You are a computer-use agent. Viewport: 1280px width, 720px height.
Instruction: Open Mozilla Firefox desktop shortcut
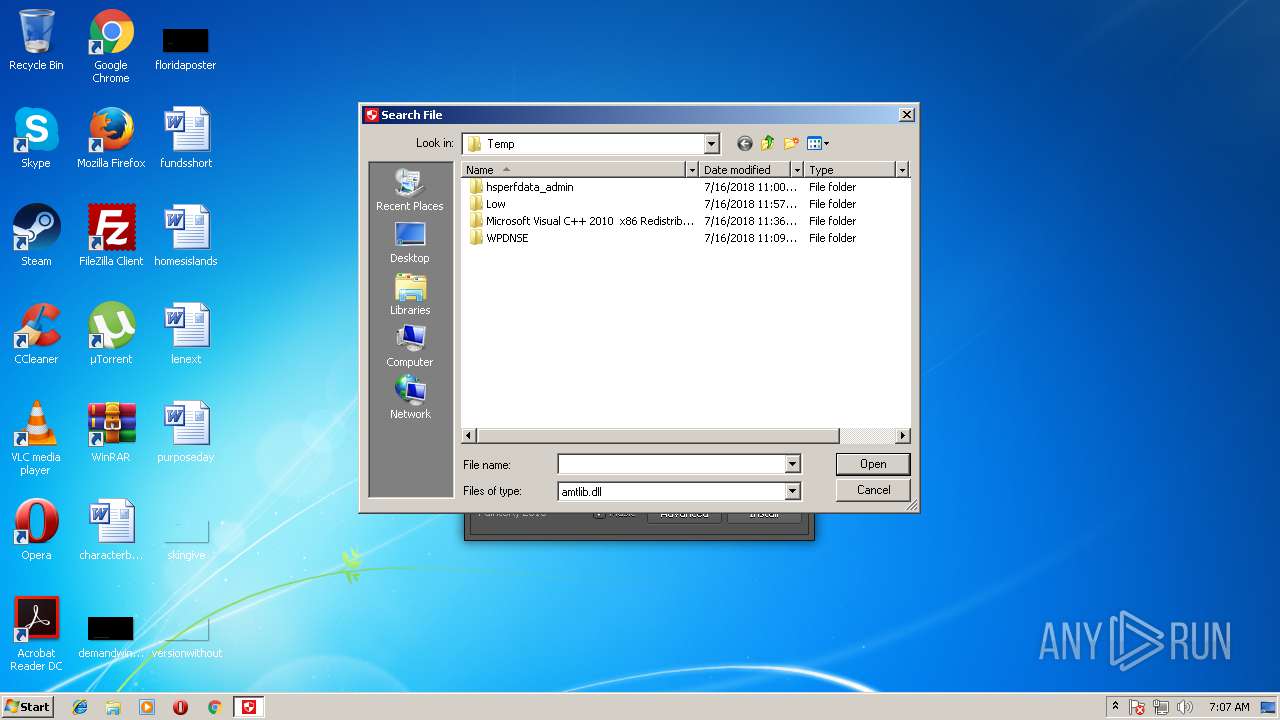111,138
